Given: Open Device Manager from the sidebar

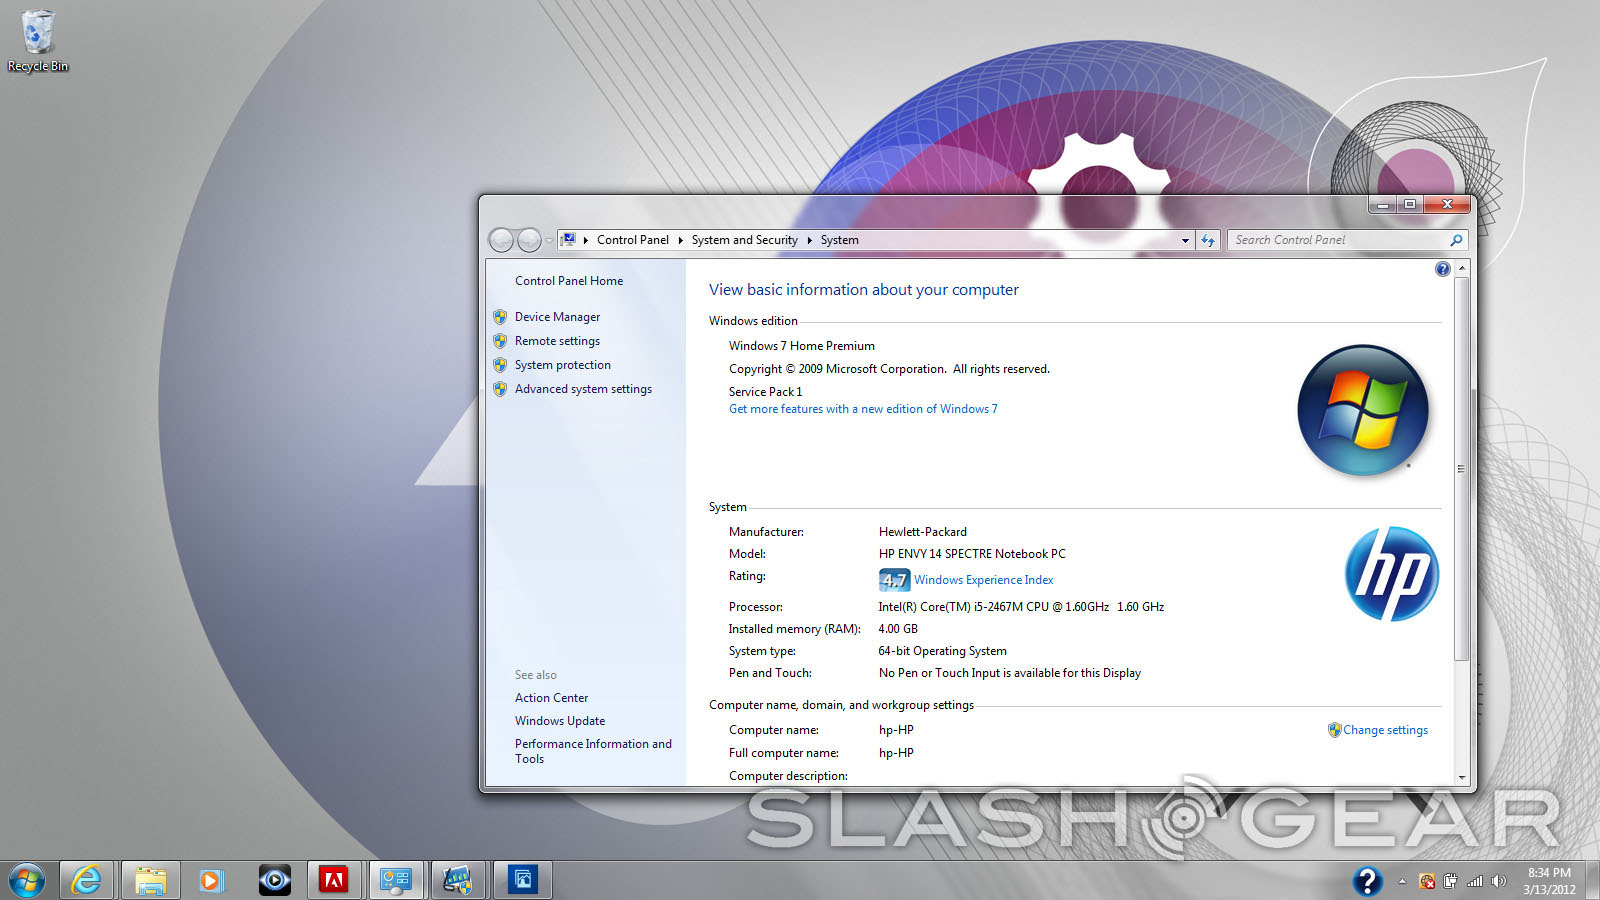Looking at the screenshot, I should [x=557, y=317].
